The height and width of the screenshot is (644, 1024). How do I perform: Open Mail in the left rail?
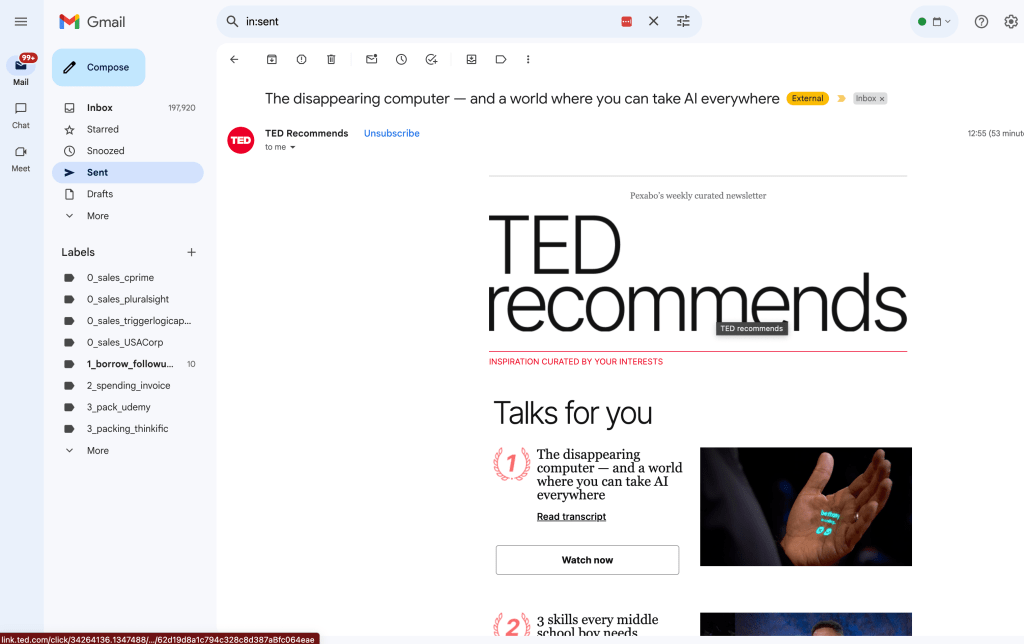(21, 71)
